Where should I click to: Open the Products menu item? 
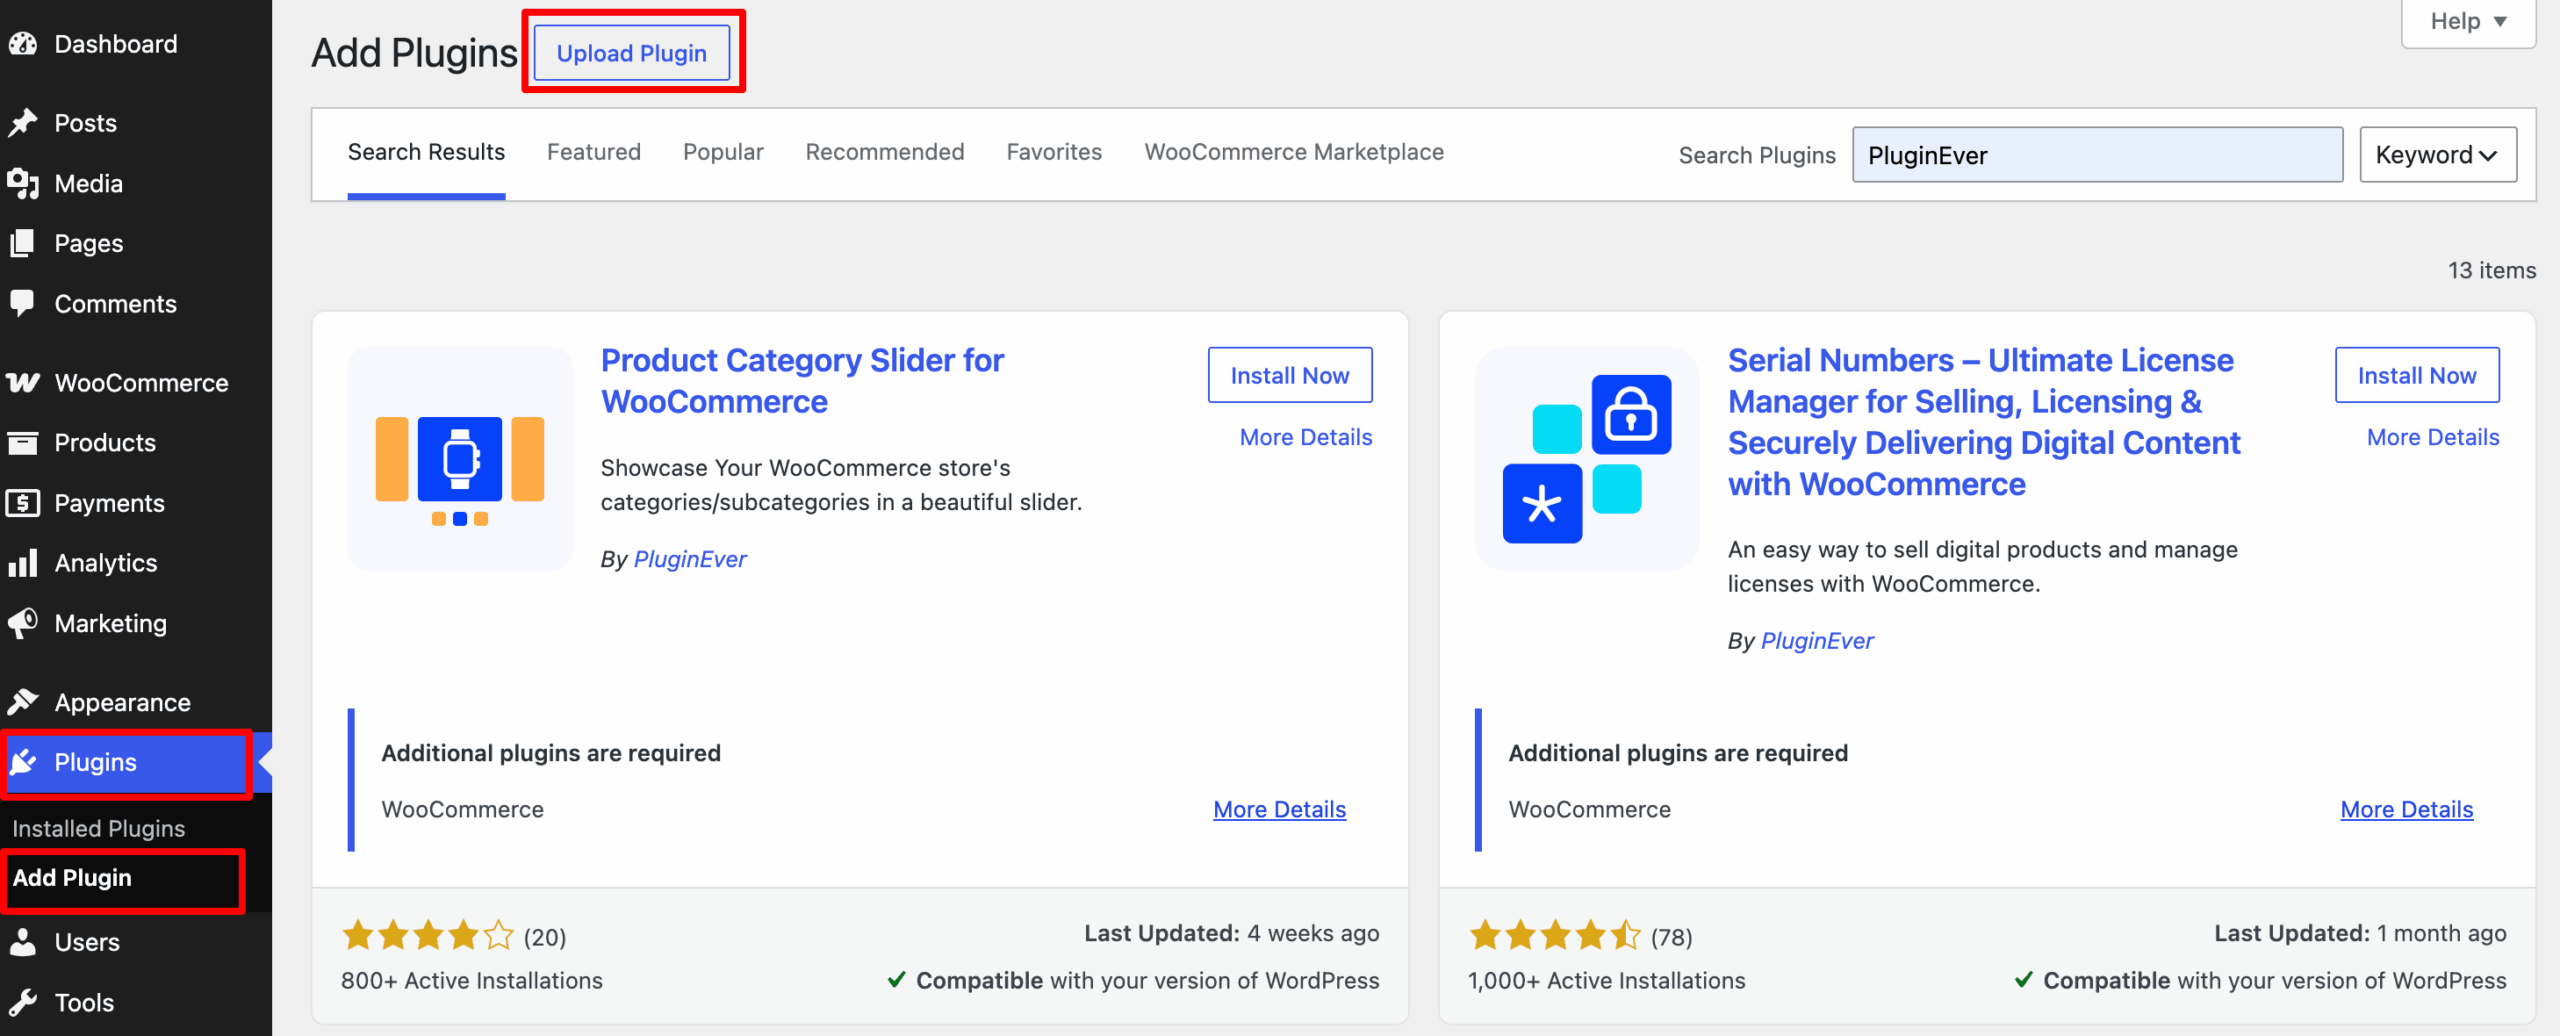click(x=136, y=443)
